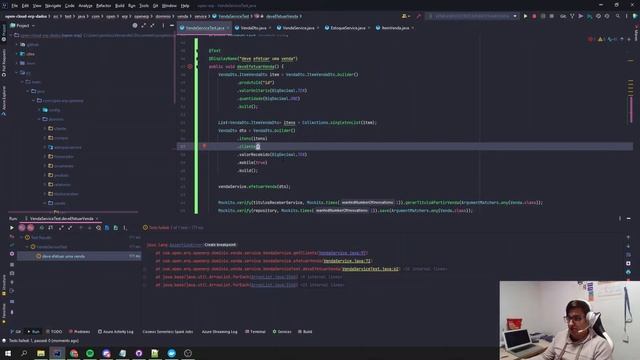640x360 pixels.
Task: Stop the process with the red stop button in the main toolbar
Action: 534,16
